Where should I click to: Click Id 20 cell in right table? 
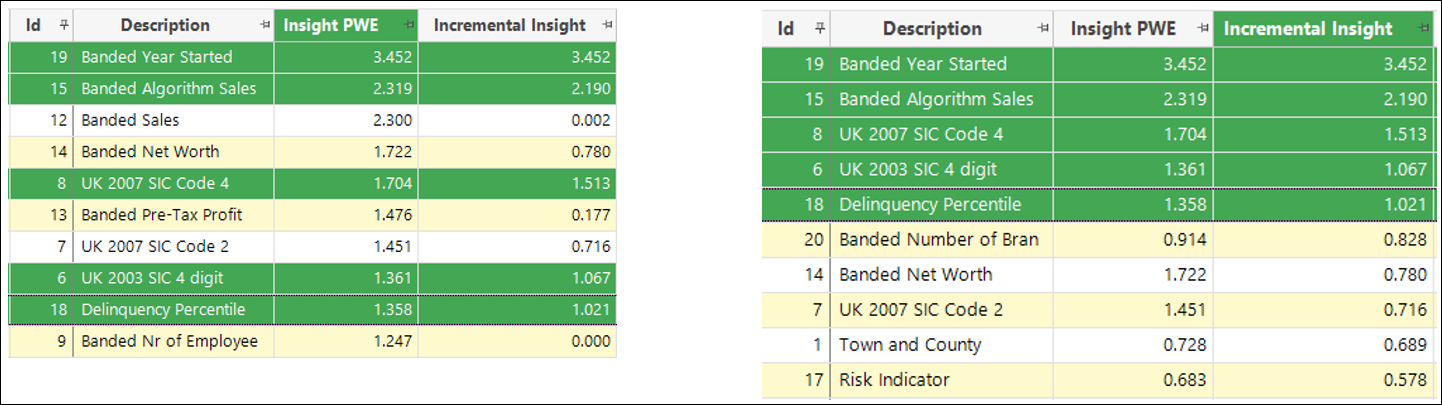(x=796, y=239)
